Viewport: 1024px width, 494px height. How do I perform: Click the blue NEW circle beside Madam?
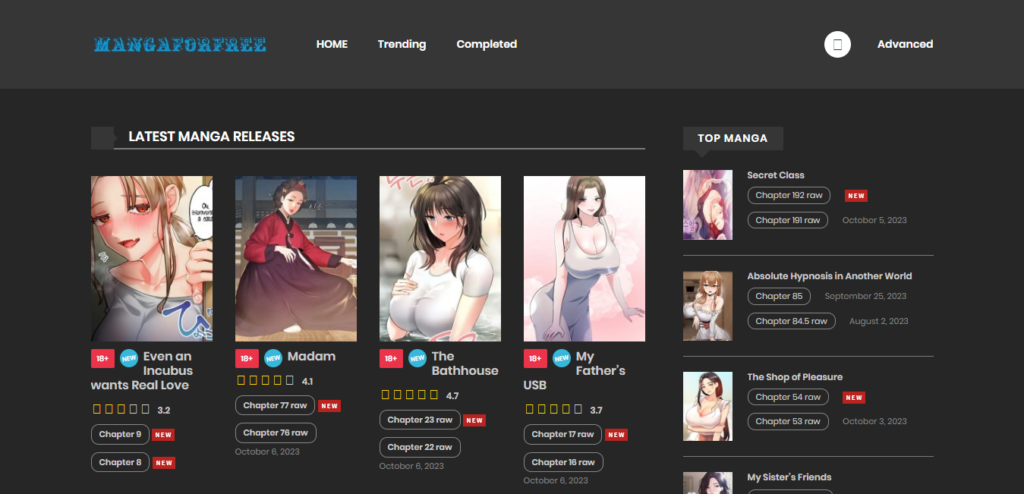coord(273,358)
